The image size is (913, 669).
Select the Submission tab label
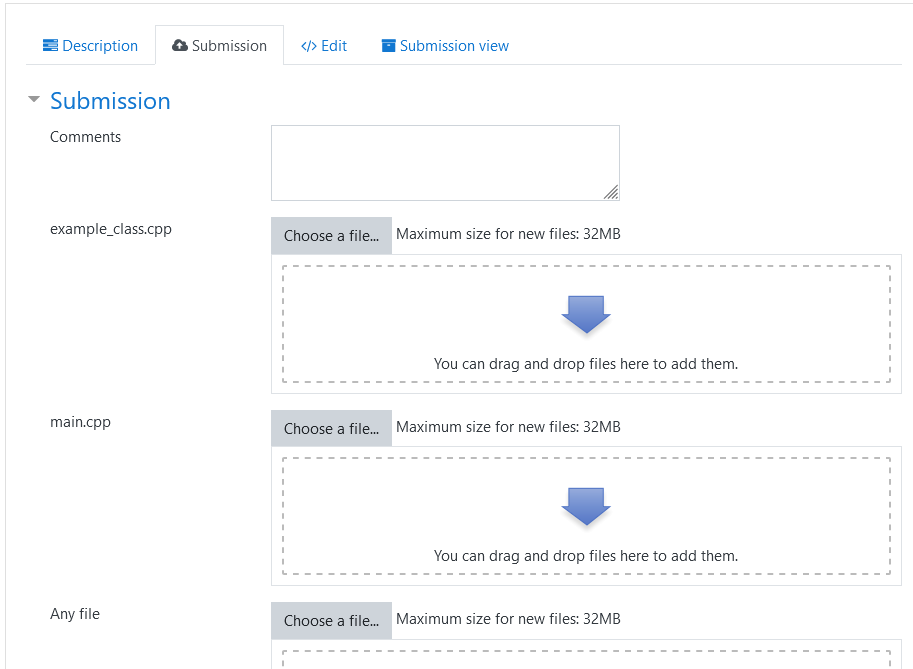pyautogui.click(x=229, y=46)
